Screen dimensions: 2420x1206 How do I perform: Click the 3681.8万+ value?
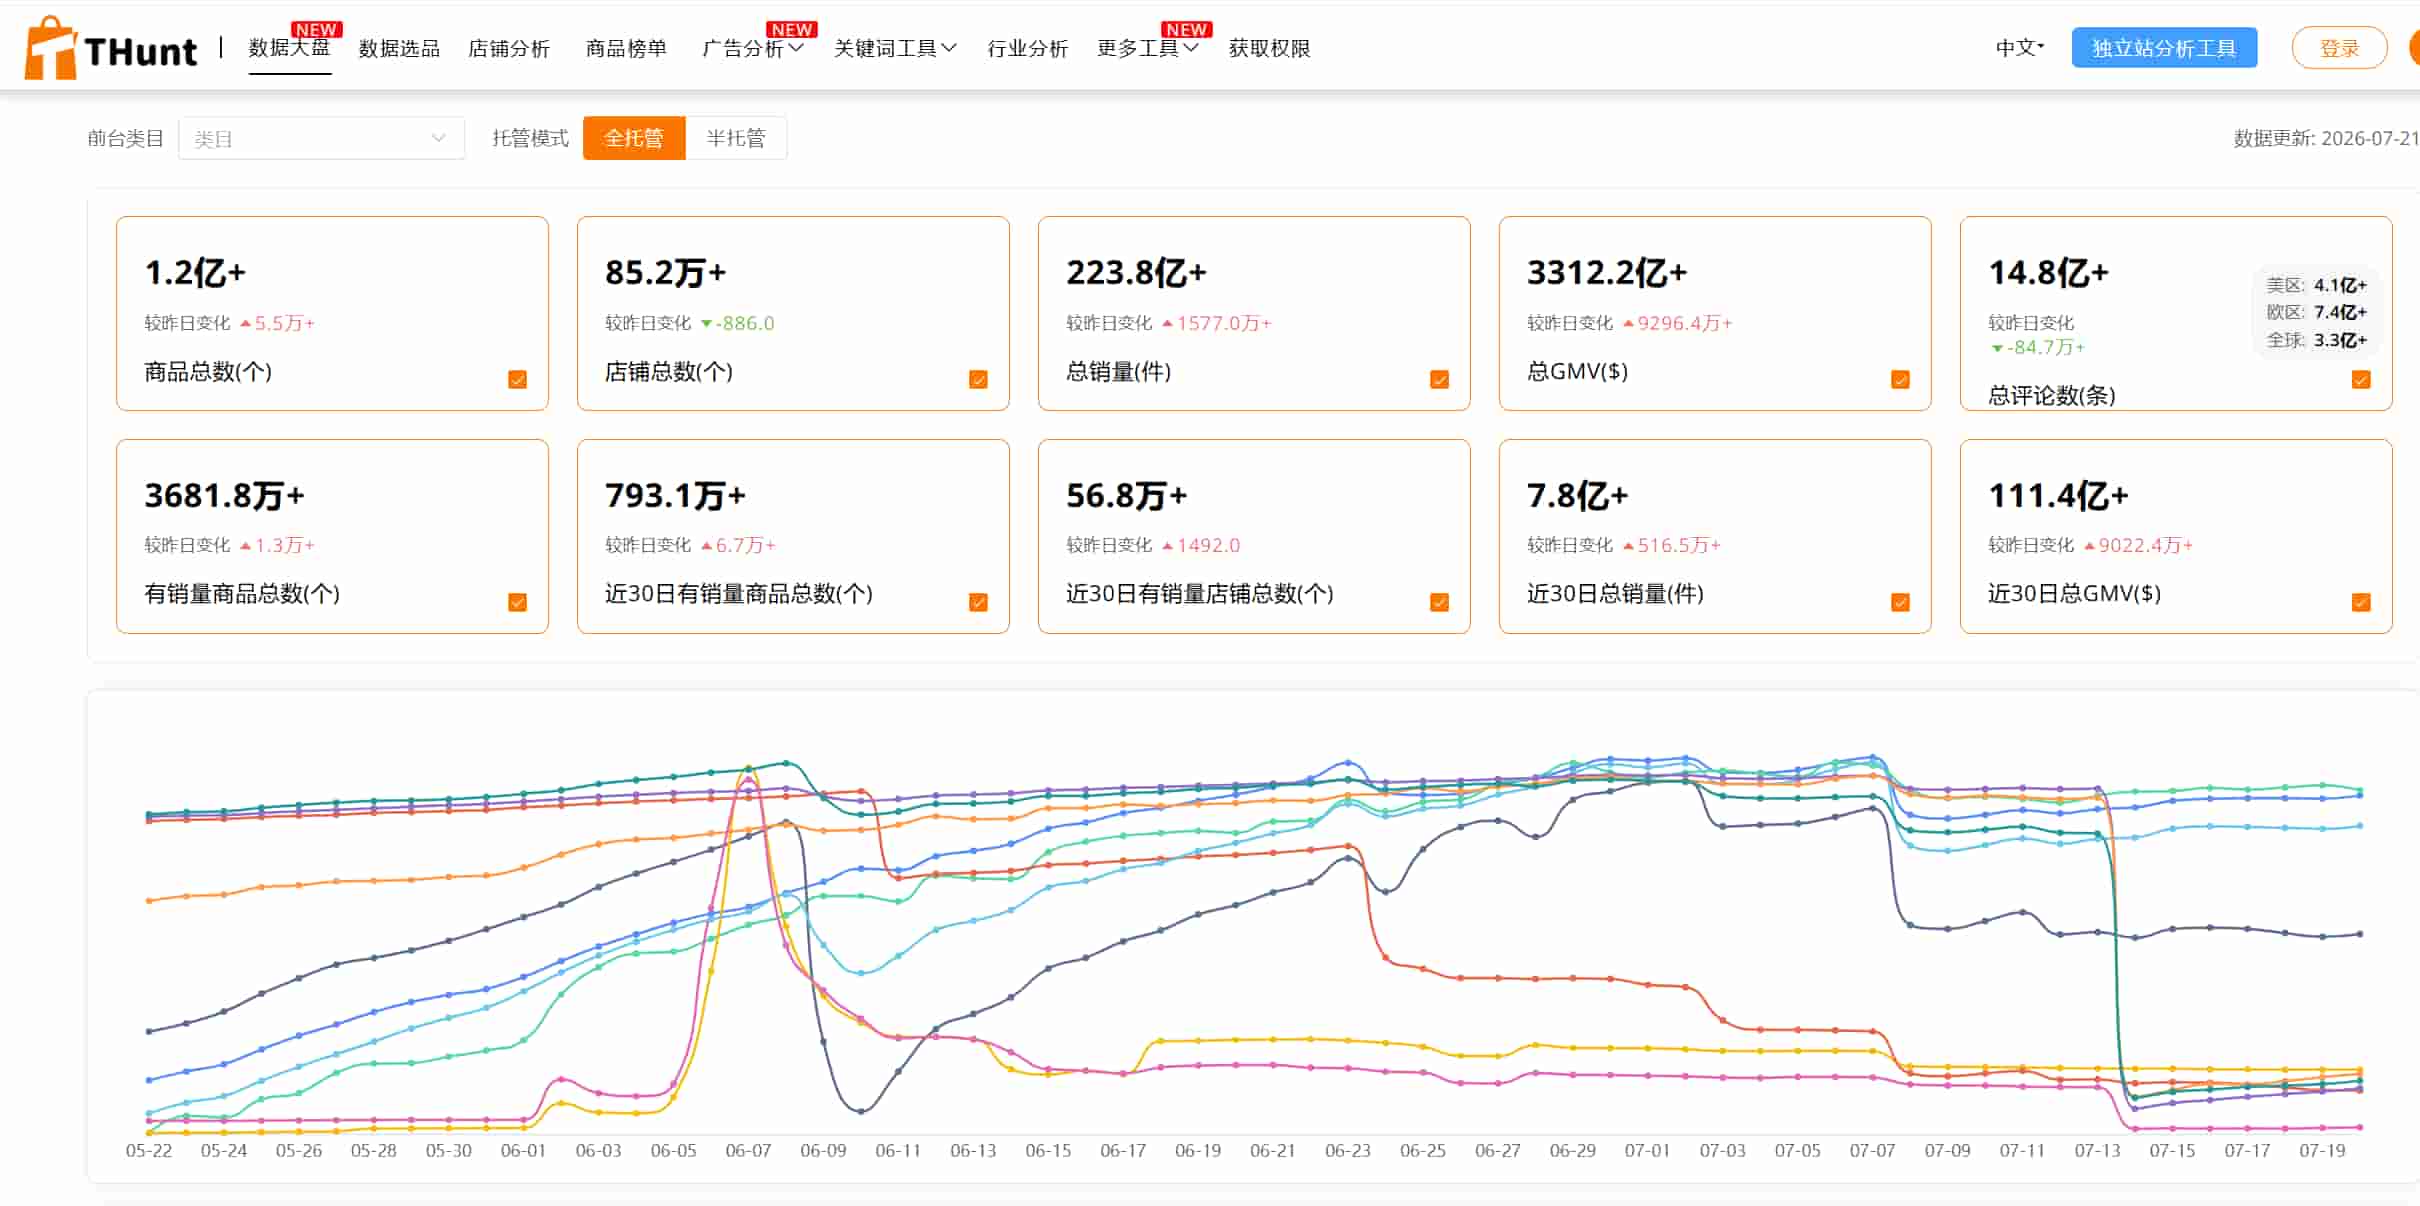pos(224,495)
